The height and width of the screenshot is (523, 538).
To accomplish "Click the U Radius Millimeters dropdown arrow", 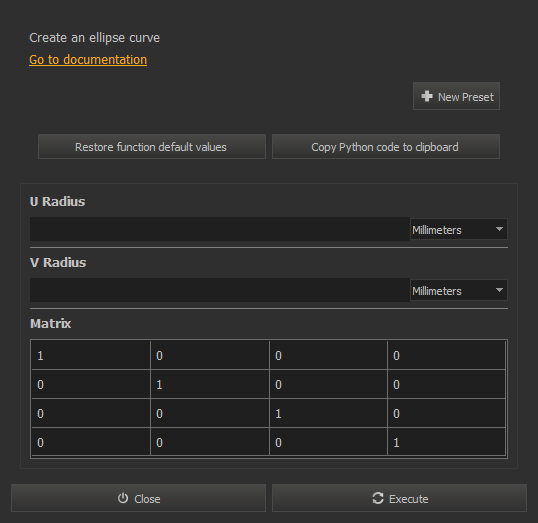I will tap(499, 229).
